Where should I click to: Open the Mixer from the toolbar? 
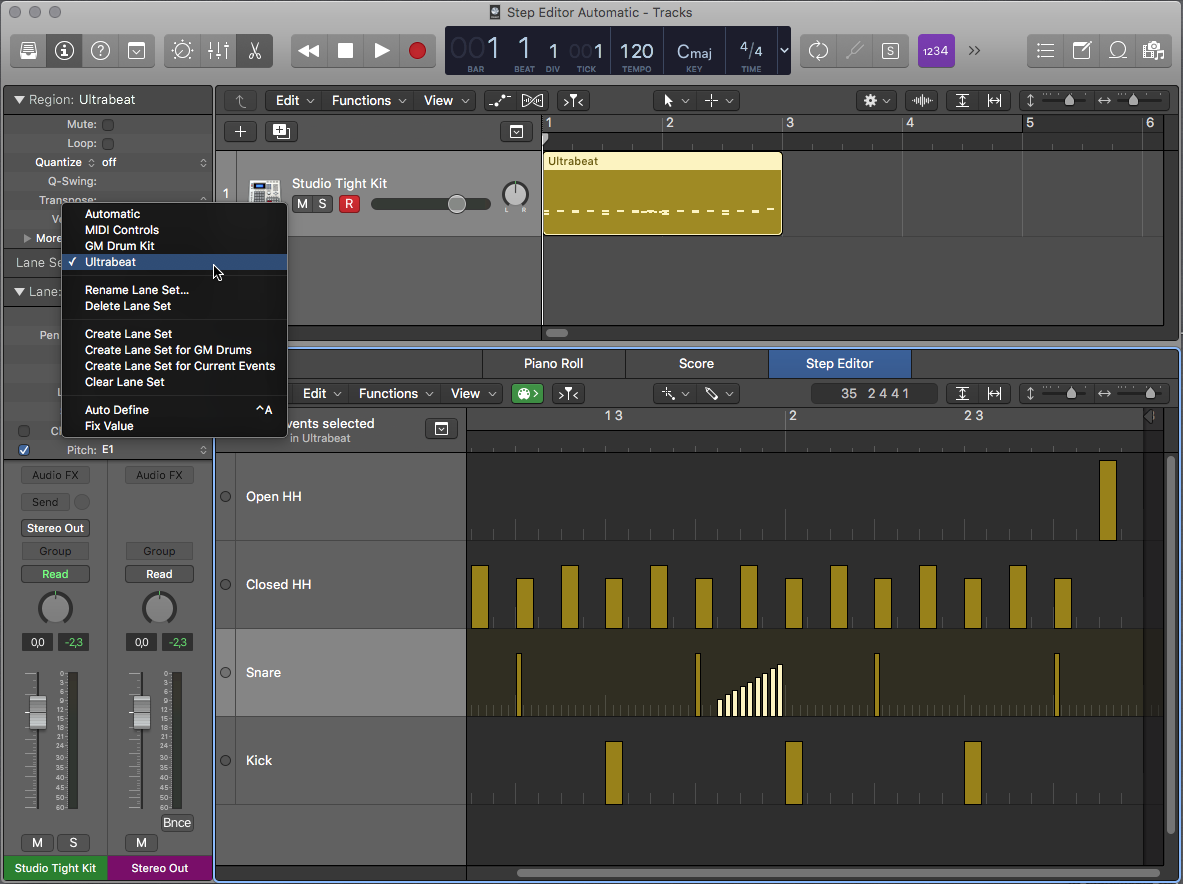click(218, 50)
